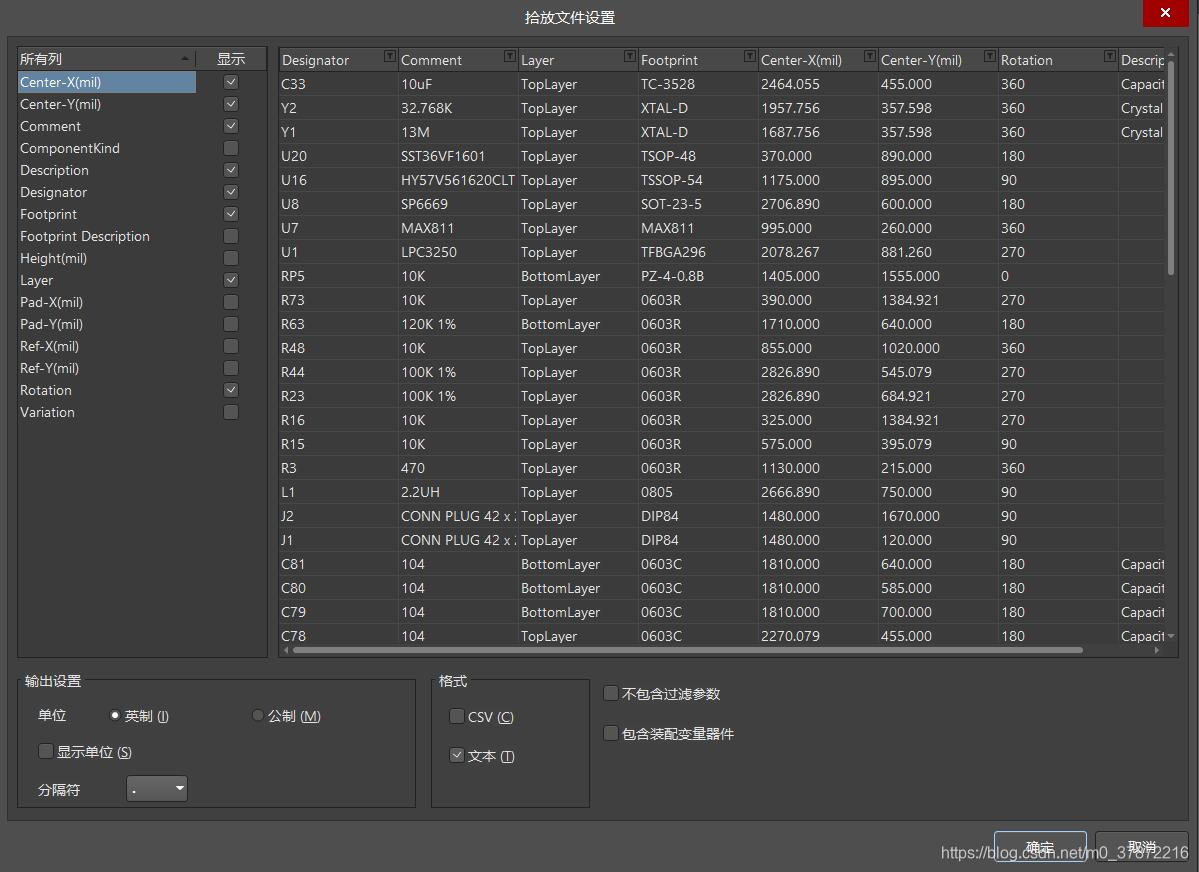Image resolution: width=1199 pixels, height=872 pixels.
Task: Toggle Comment column display checkbox
Action: click(231, 126)
